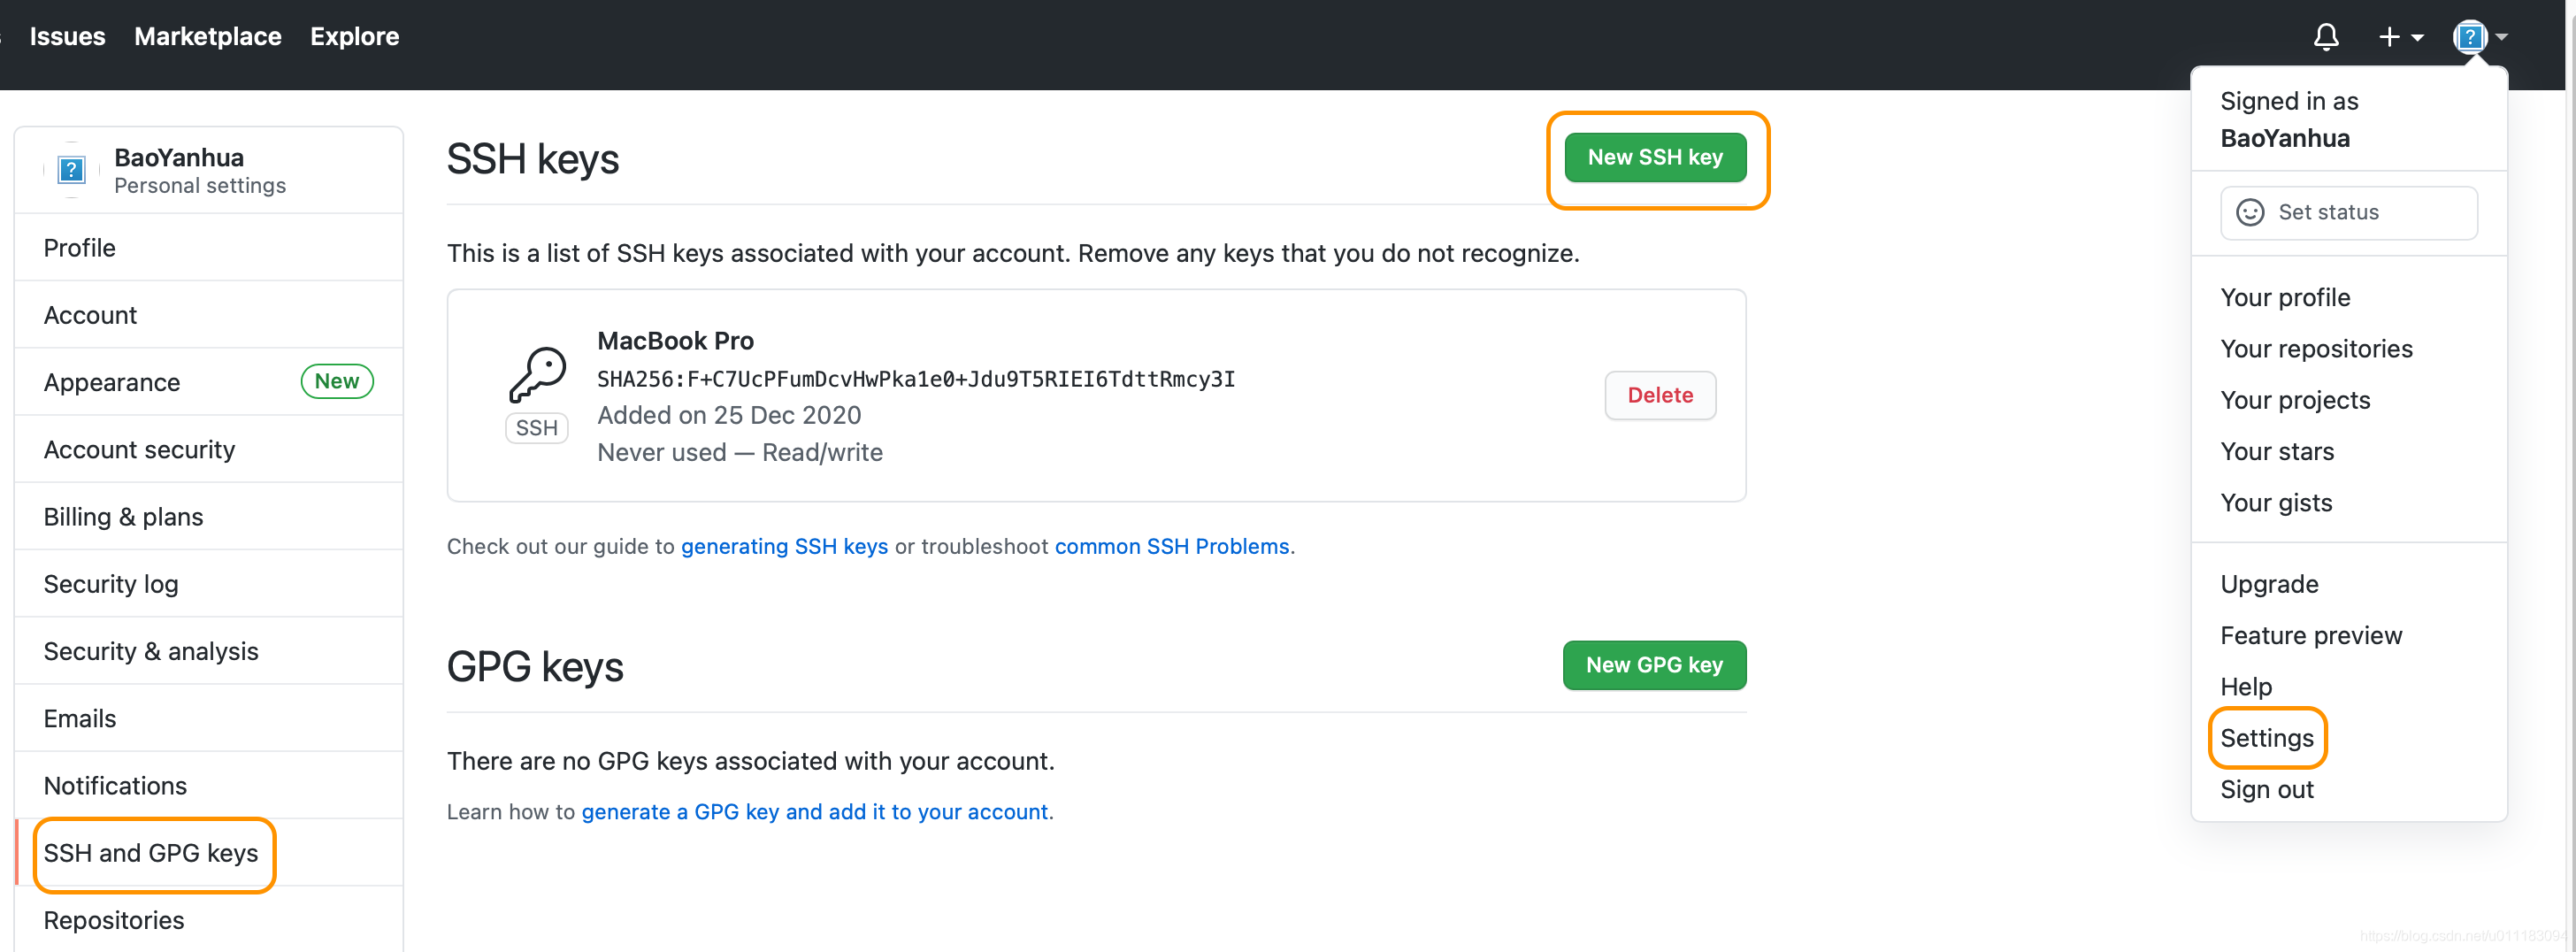Screen dimensions: 2576x952
Task: Click the SSH key icon for MacBook Pro
Action: [537, 374]
